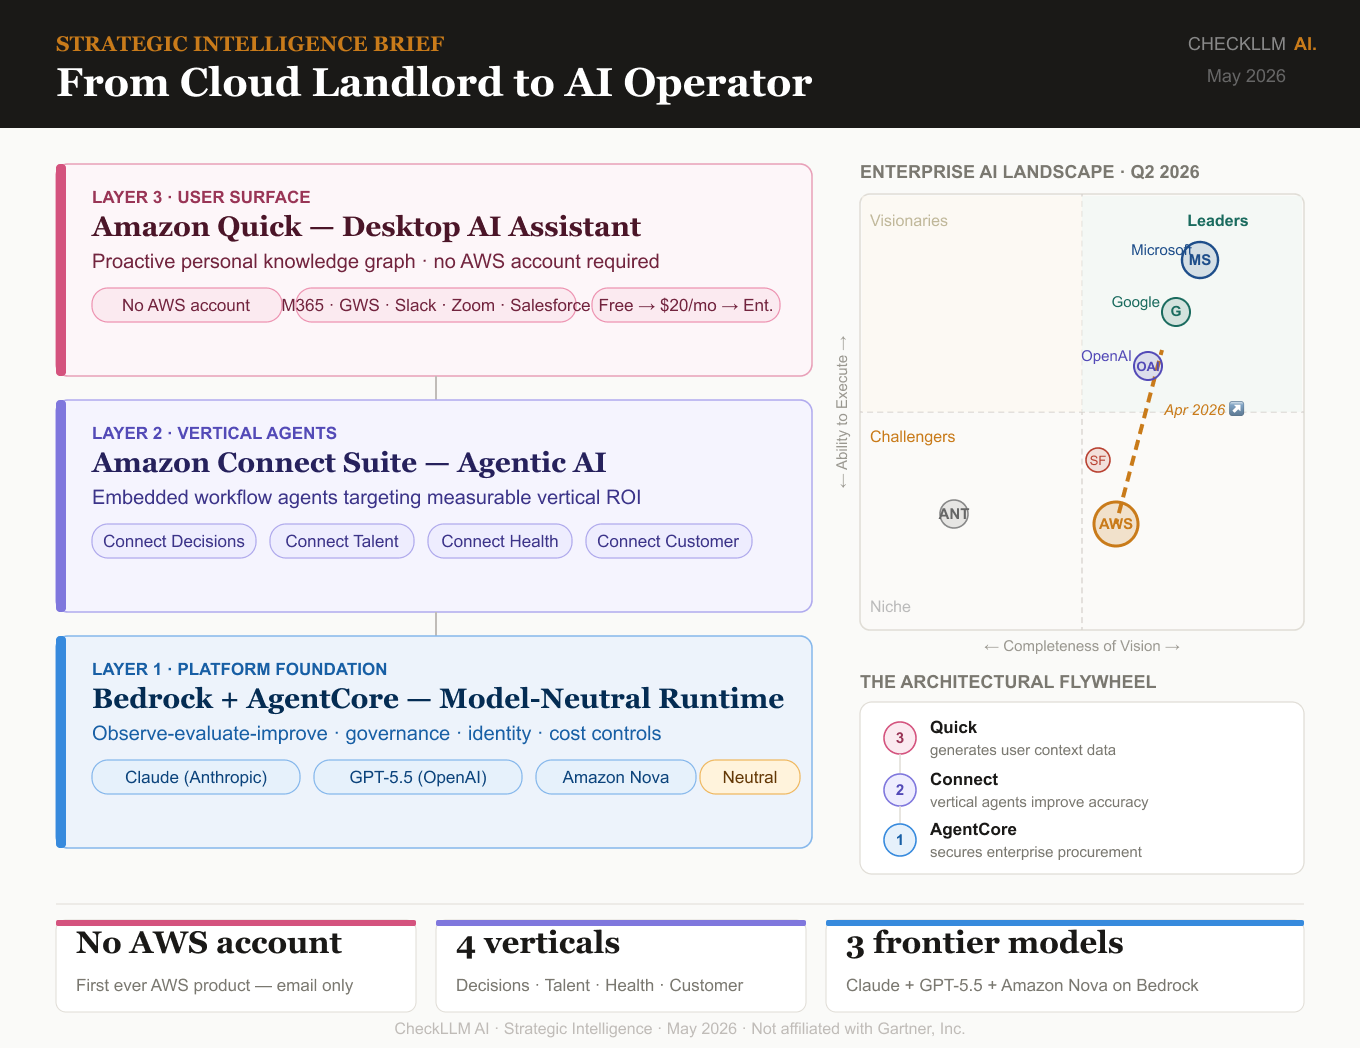Click the Embedded workflow agents subtitle
Image resolution: width=1360 pixels, height=1048 pixels.
tap(367, 498)
